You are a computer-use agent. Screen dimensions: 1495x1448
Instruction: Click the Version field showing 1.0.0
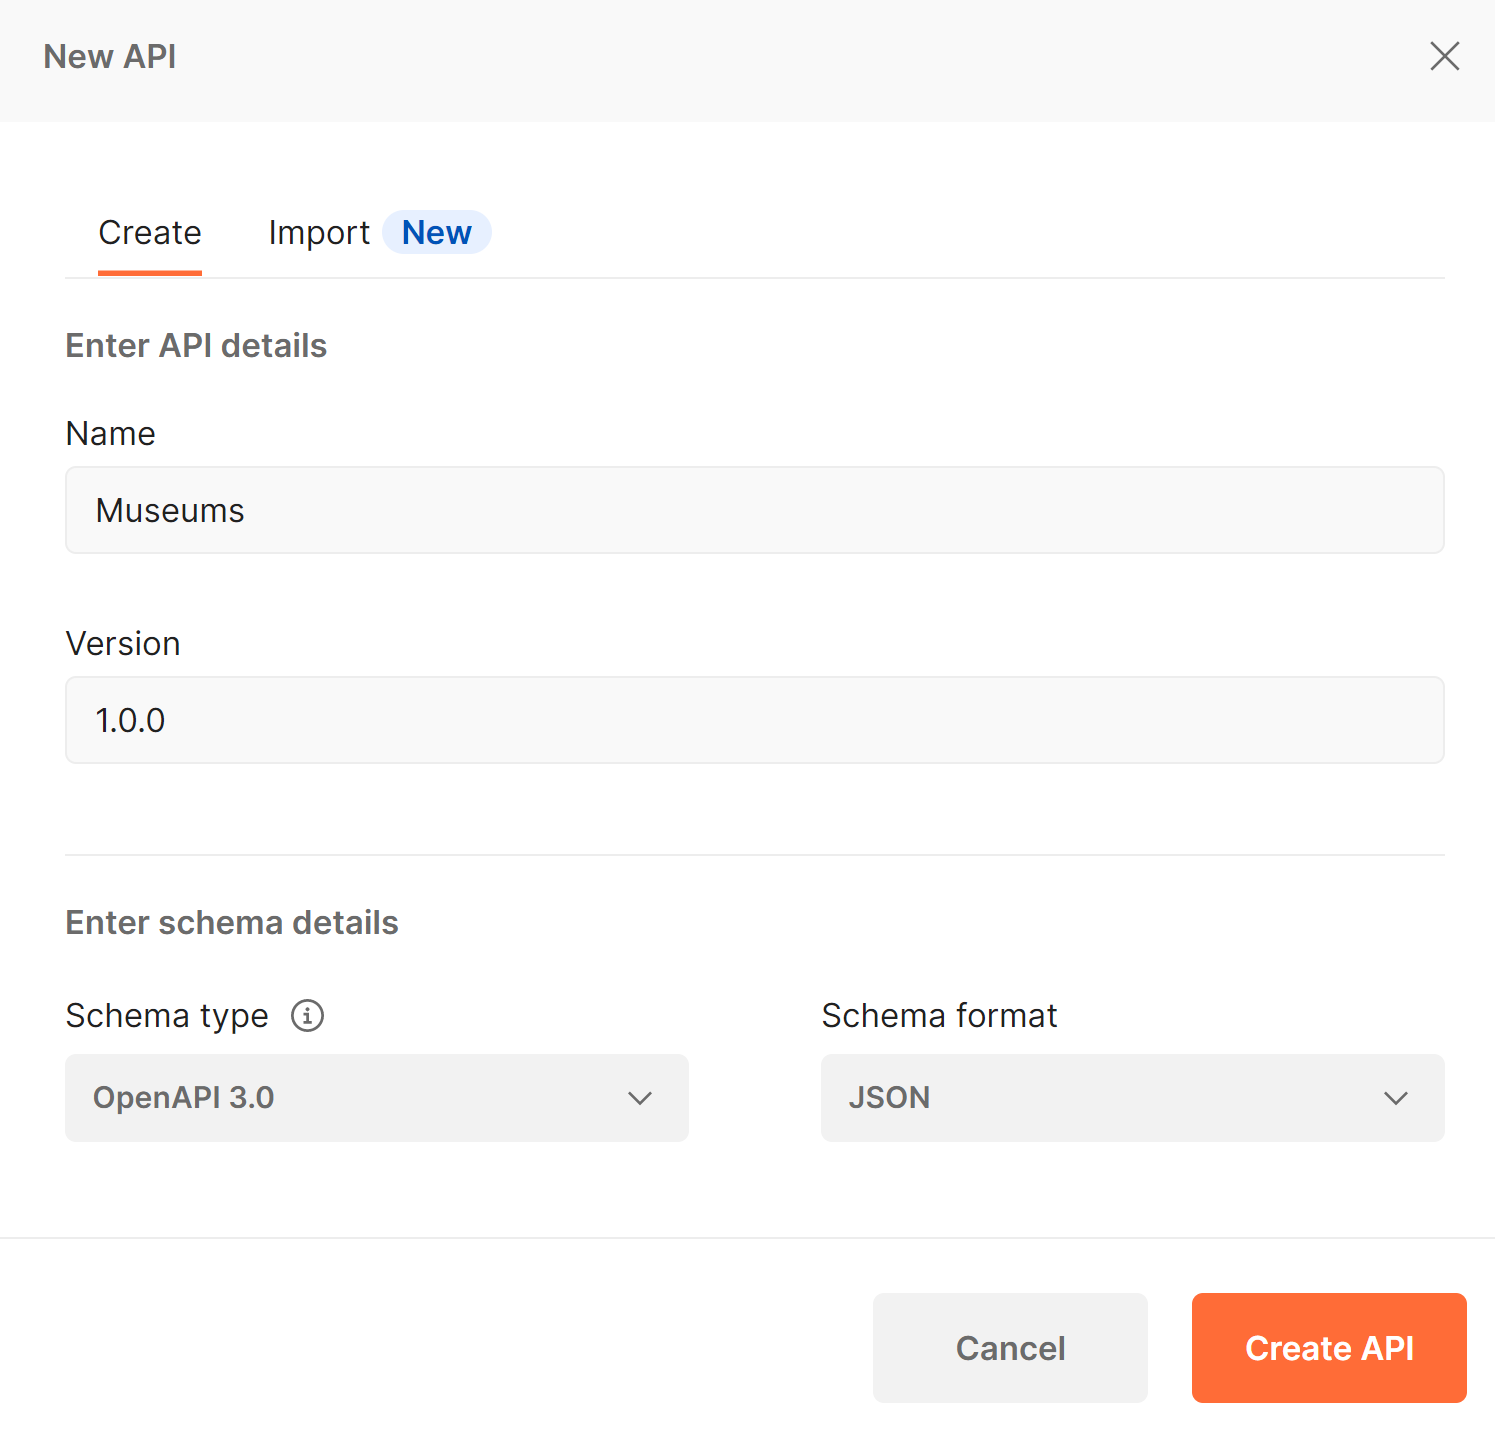click(x=755, y=720)
